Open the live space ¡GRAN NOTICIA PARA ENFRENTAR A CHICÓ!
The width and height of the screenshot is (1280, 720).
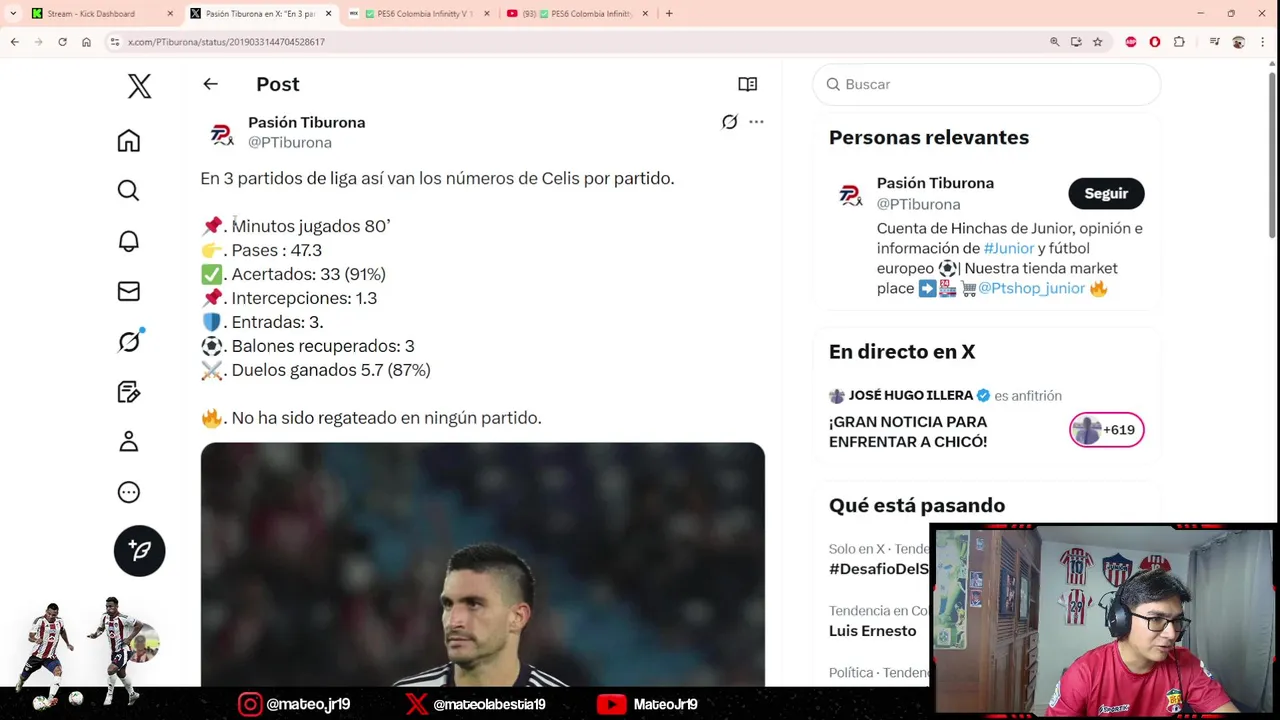point(908,432)
